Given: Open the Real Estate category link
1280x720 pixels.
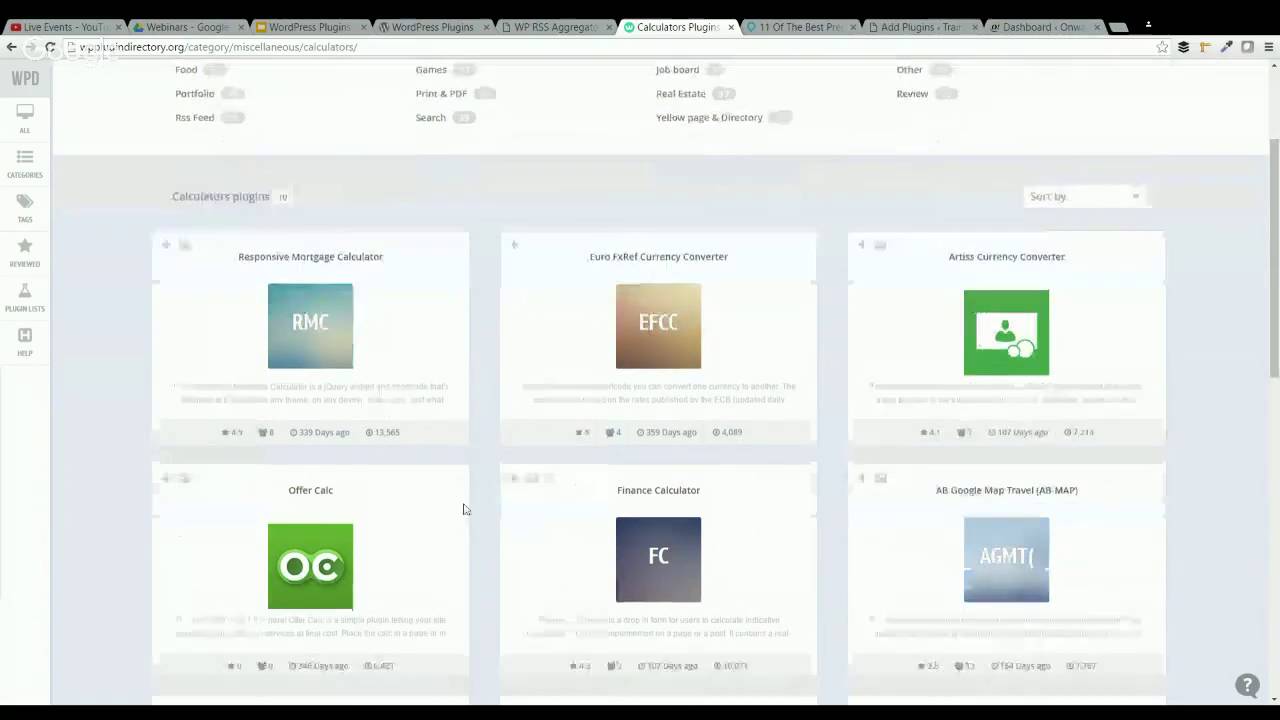Looking at the screenshot, I should coord(681,94).
